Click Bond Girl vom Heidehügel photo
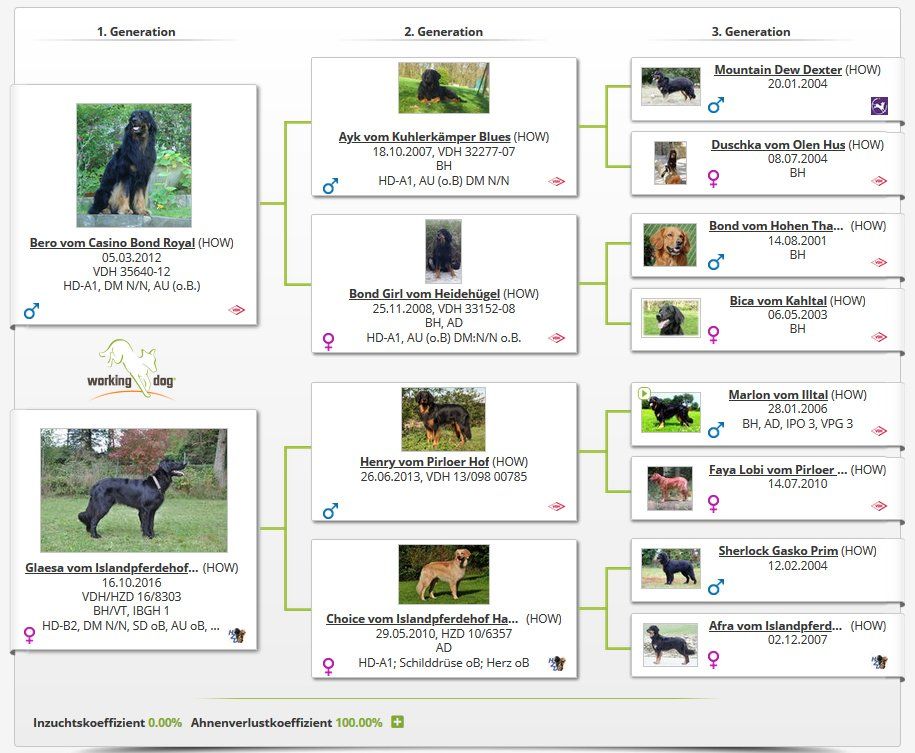 point(443,251)
